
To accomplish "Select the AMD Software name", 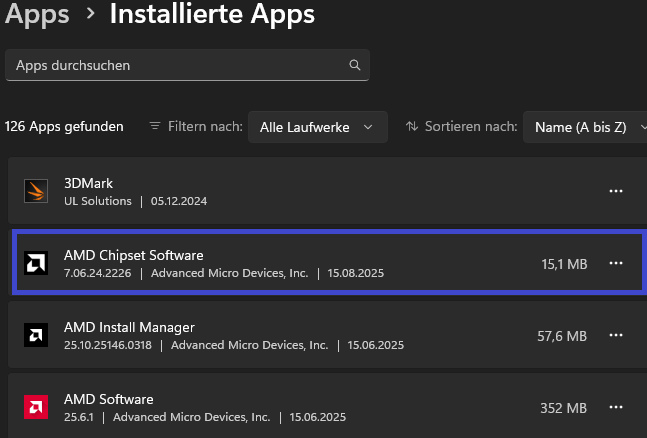I will pyautogui.click(x=109, y=399).
